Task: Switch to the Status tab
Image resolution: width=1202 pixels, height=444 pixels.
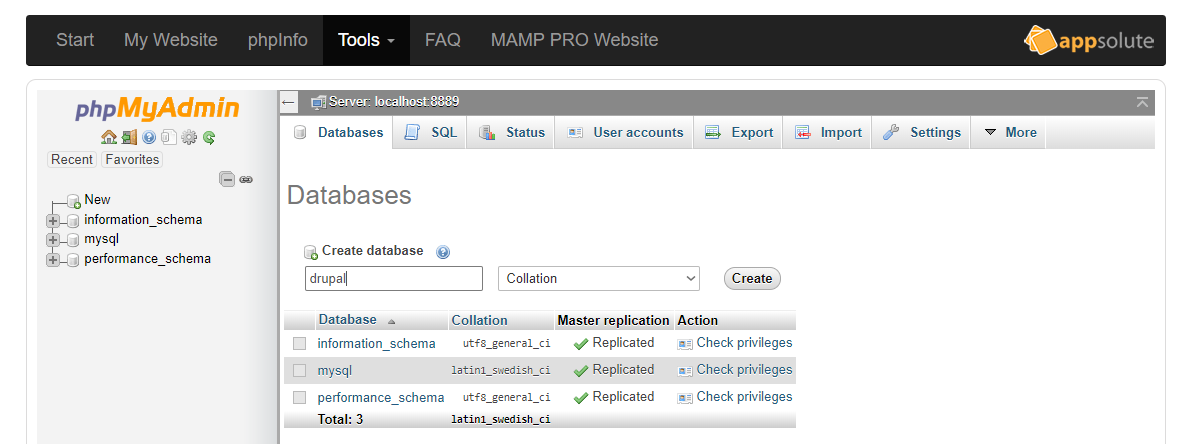Action: click(511, 132)
